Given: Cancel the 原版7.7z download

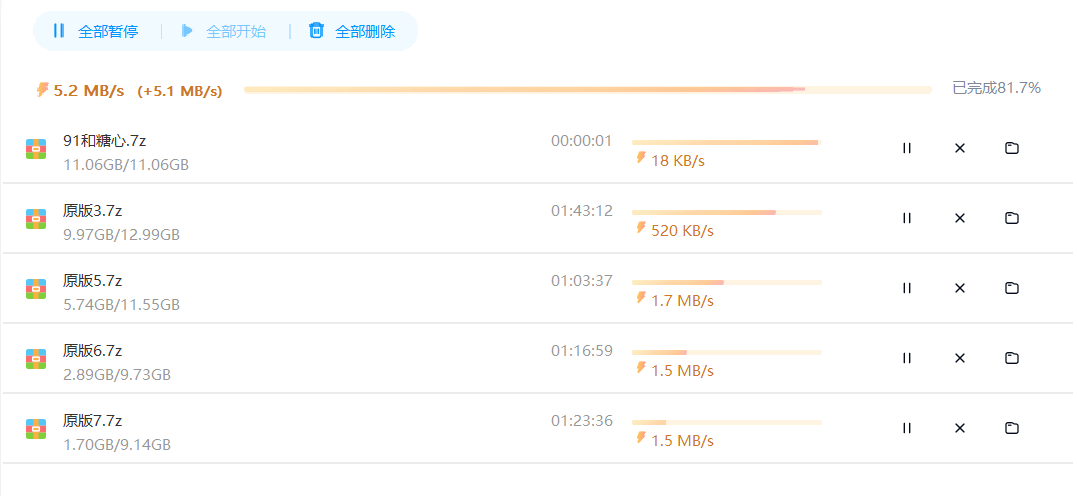Looking at the screenshot, I should pos(960,428).
